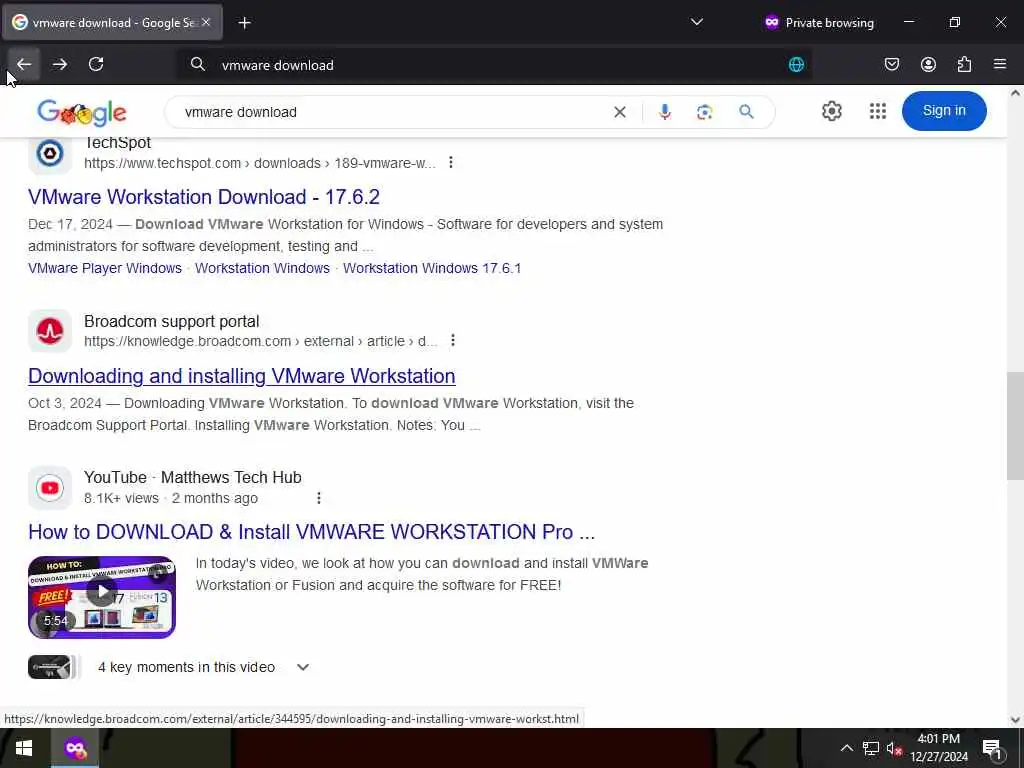1024x768 pixels.
Task: Click the scrollbar up arrow
Action: [1015, 93]
